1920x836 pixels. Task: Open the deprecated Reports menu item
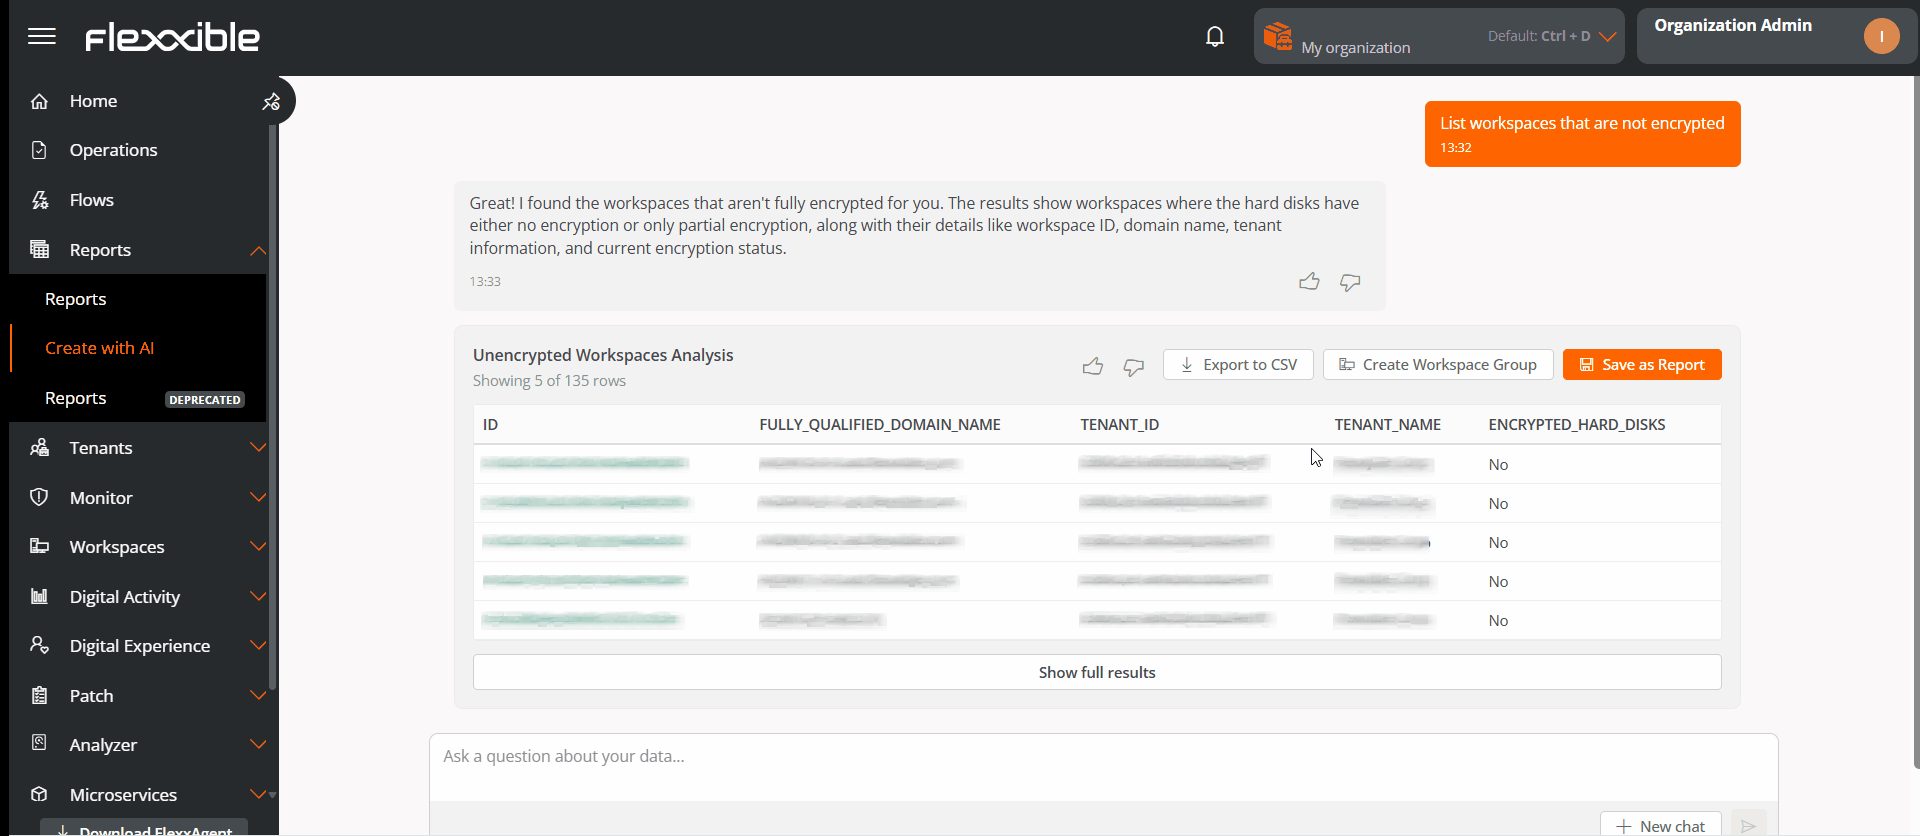point(76,398)
